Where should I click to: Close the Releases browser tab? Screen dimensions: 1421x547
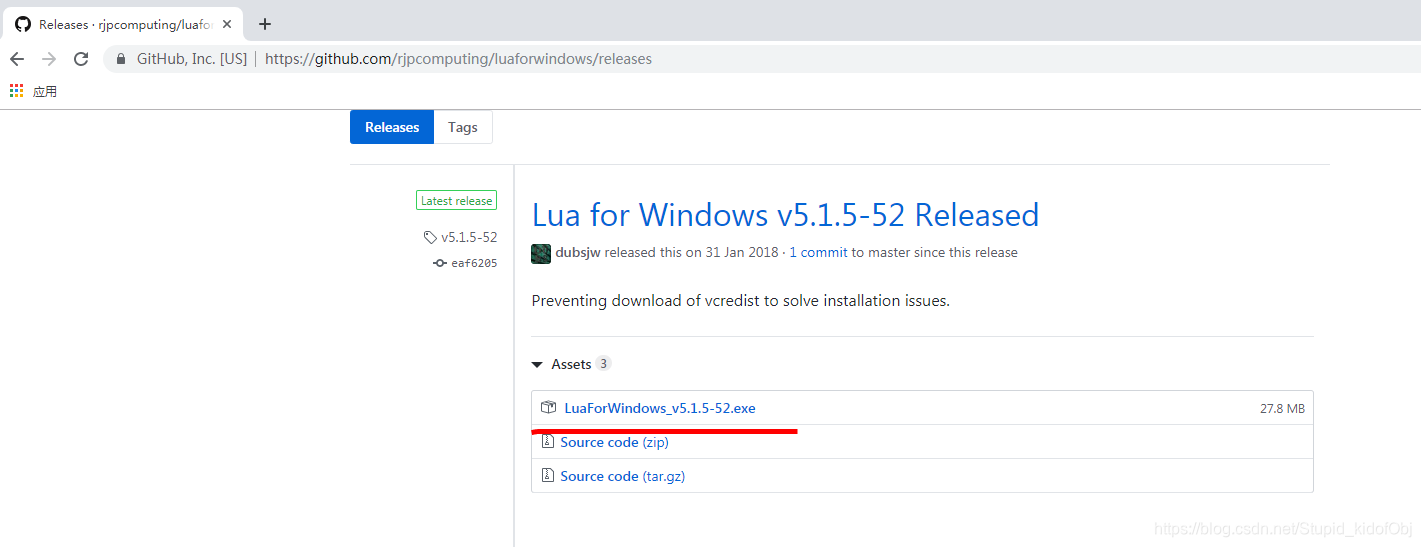tap(227, 24)
